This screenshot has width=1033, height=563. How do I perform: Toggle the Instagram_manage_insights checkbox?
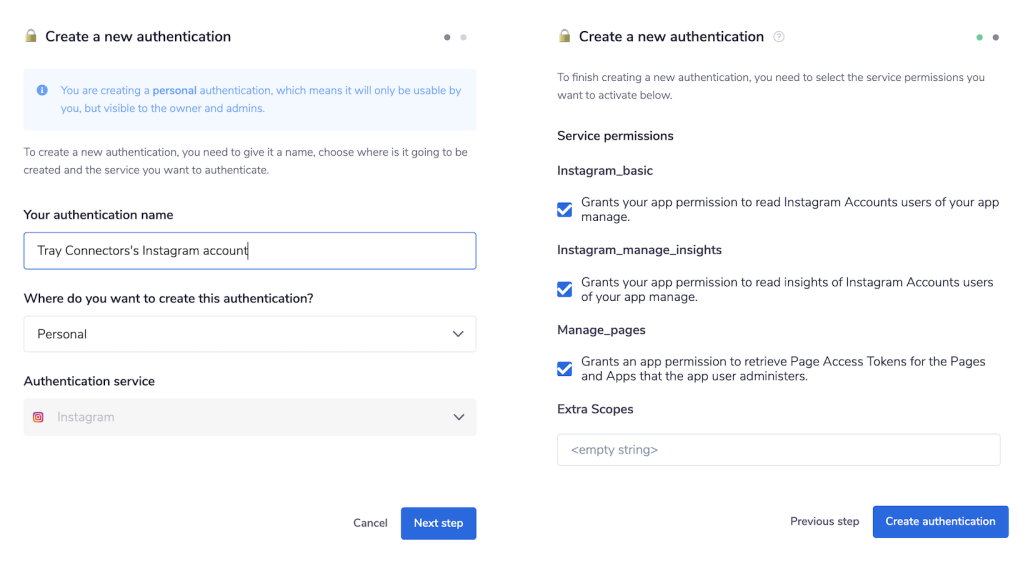(x=565, y=289)
